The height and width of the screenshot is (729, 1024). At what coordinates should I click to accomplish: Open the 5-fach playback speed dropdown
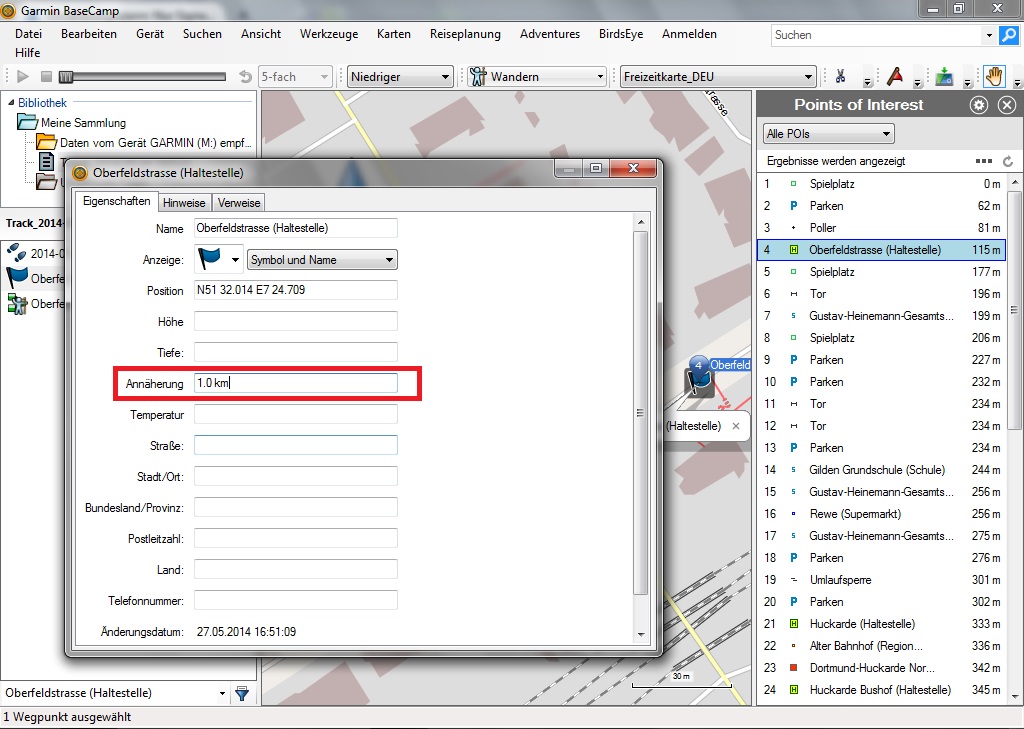tap(295, 76)
